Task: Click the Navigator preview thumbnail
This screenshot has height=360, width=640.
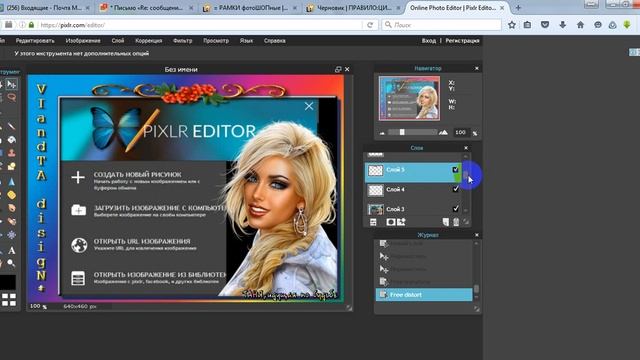Action: [x=409, y=98]
